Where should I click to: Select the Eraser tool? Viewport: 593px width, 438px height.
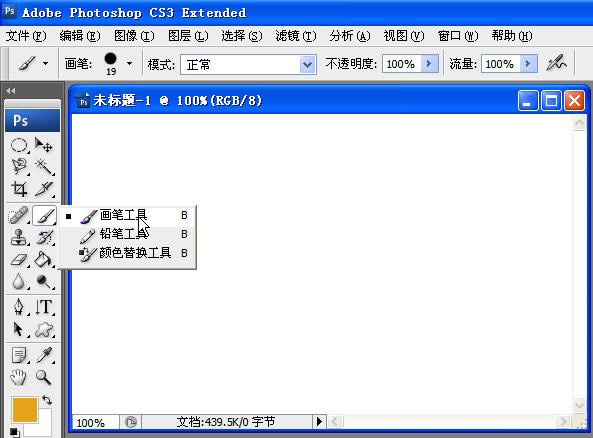19,259
